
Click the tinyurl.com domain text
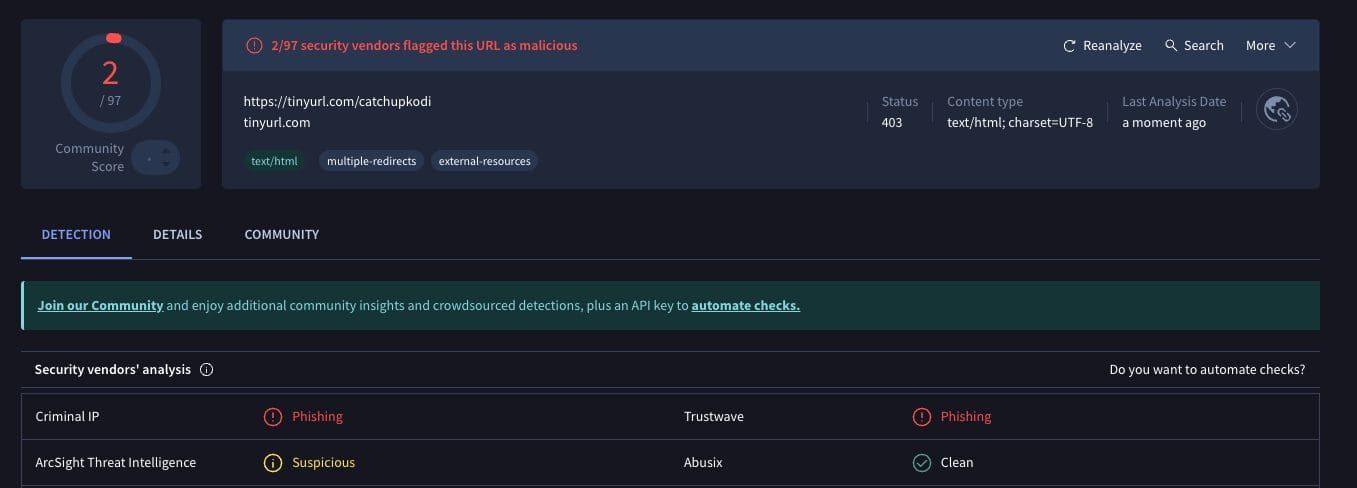tap(277, 123)
